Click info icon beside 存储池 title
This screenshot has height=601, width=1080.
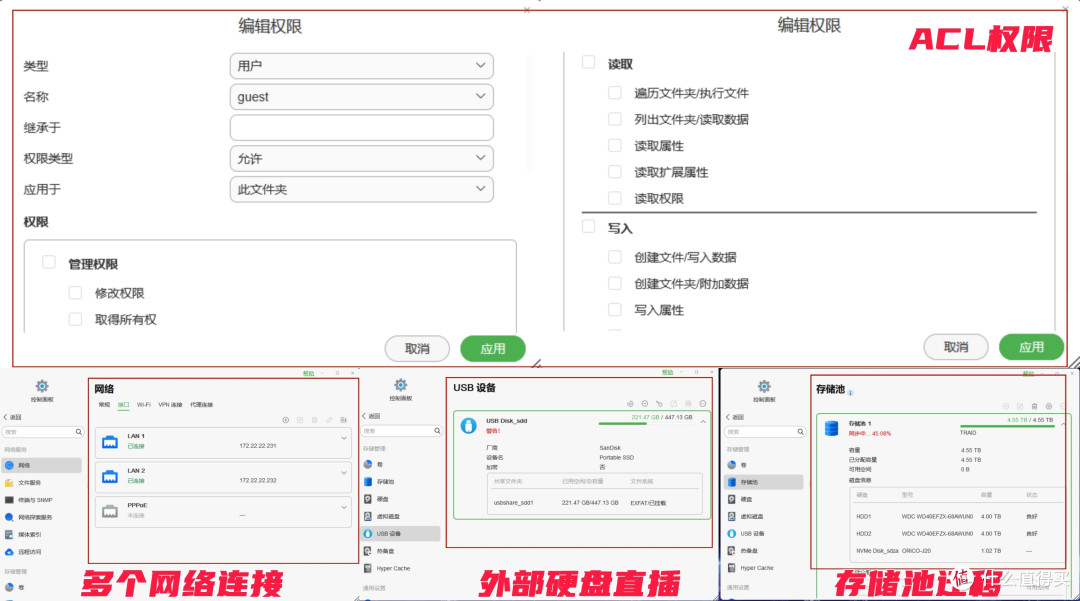[851, 392]
